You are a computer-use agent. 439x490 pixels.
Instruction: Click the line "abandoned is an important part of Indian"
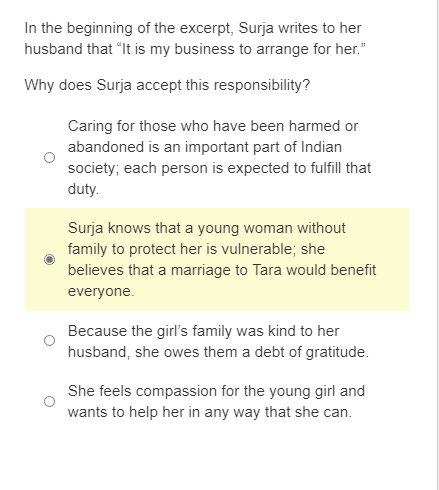[205, 147]
